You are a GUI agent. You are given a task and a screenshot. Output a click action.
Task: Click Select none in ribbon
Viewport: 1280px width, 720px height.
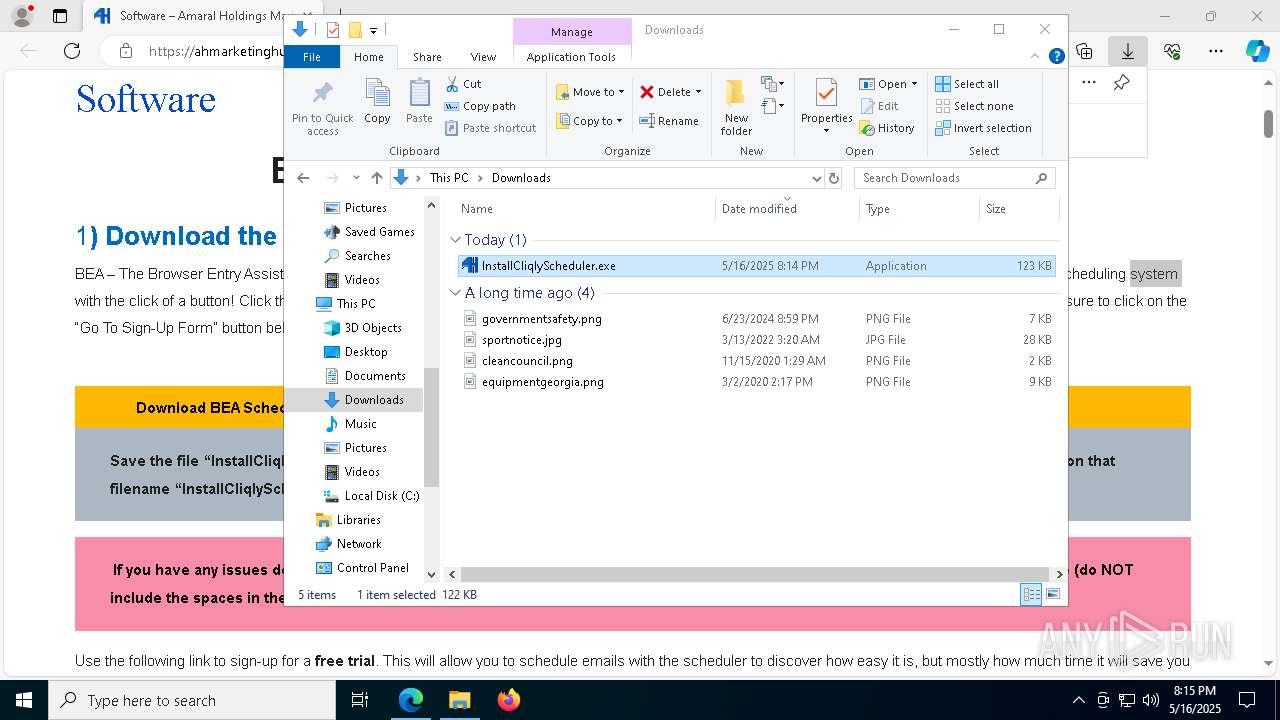pyautogui.click(x=974, y=106)
